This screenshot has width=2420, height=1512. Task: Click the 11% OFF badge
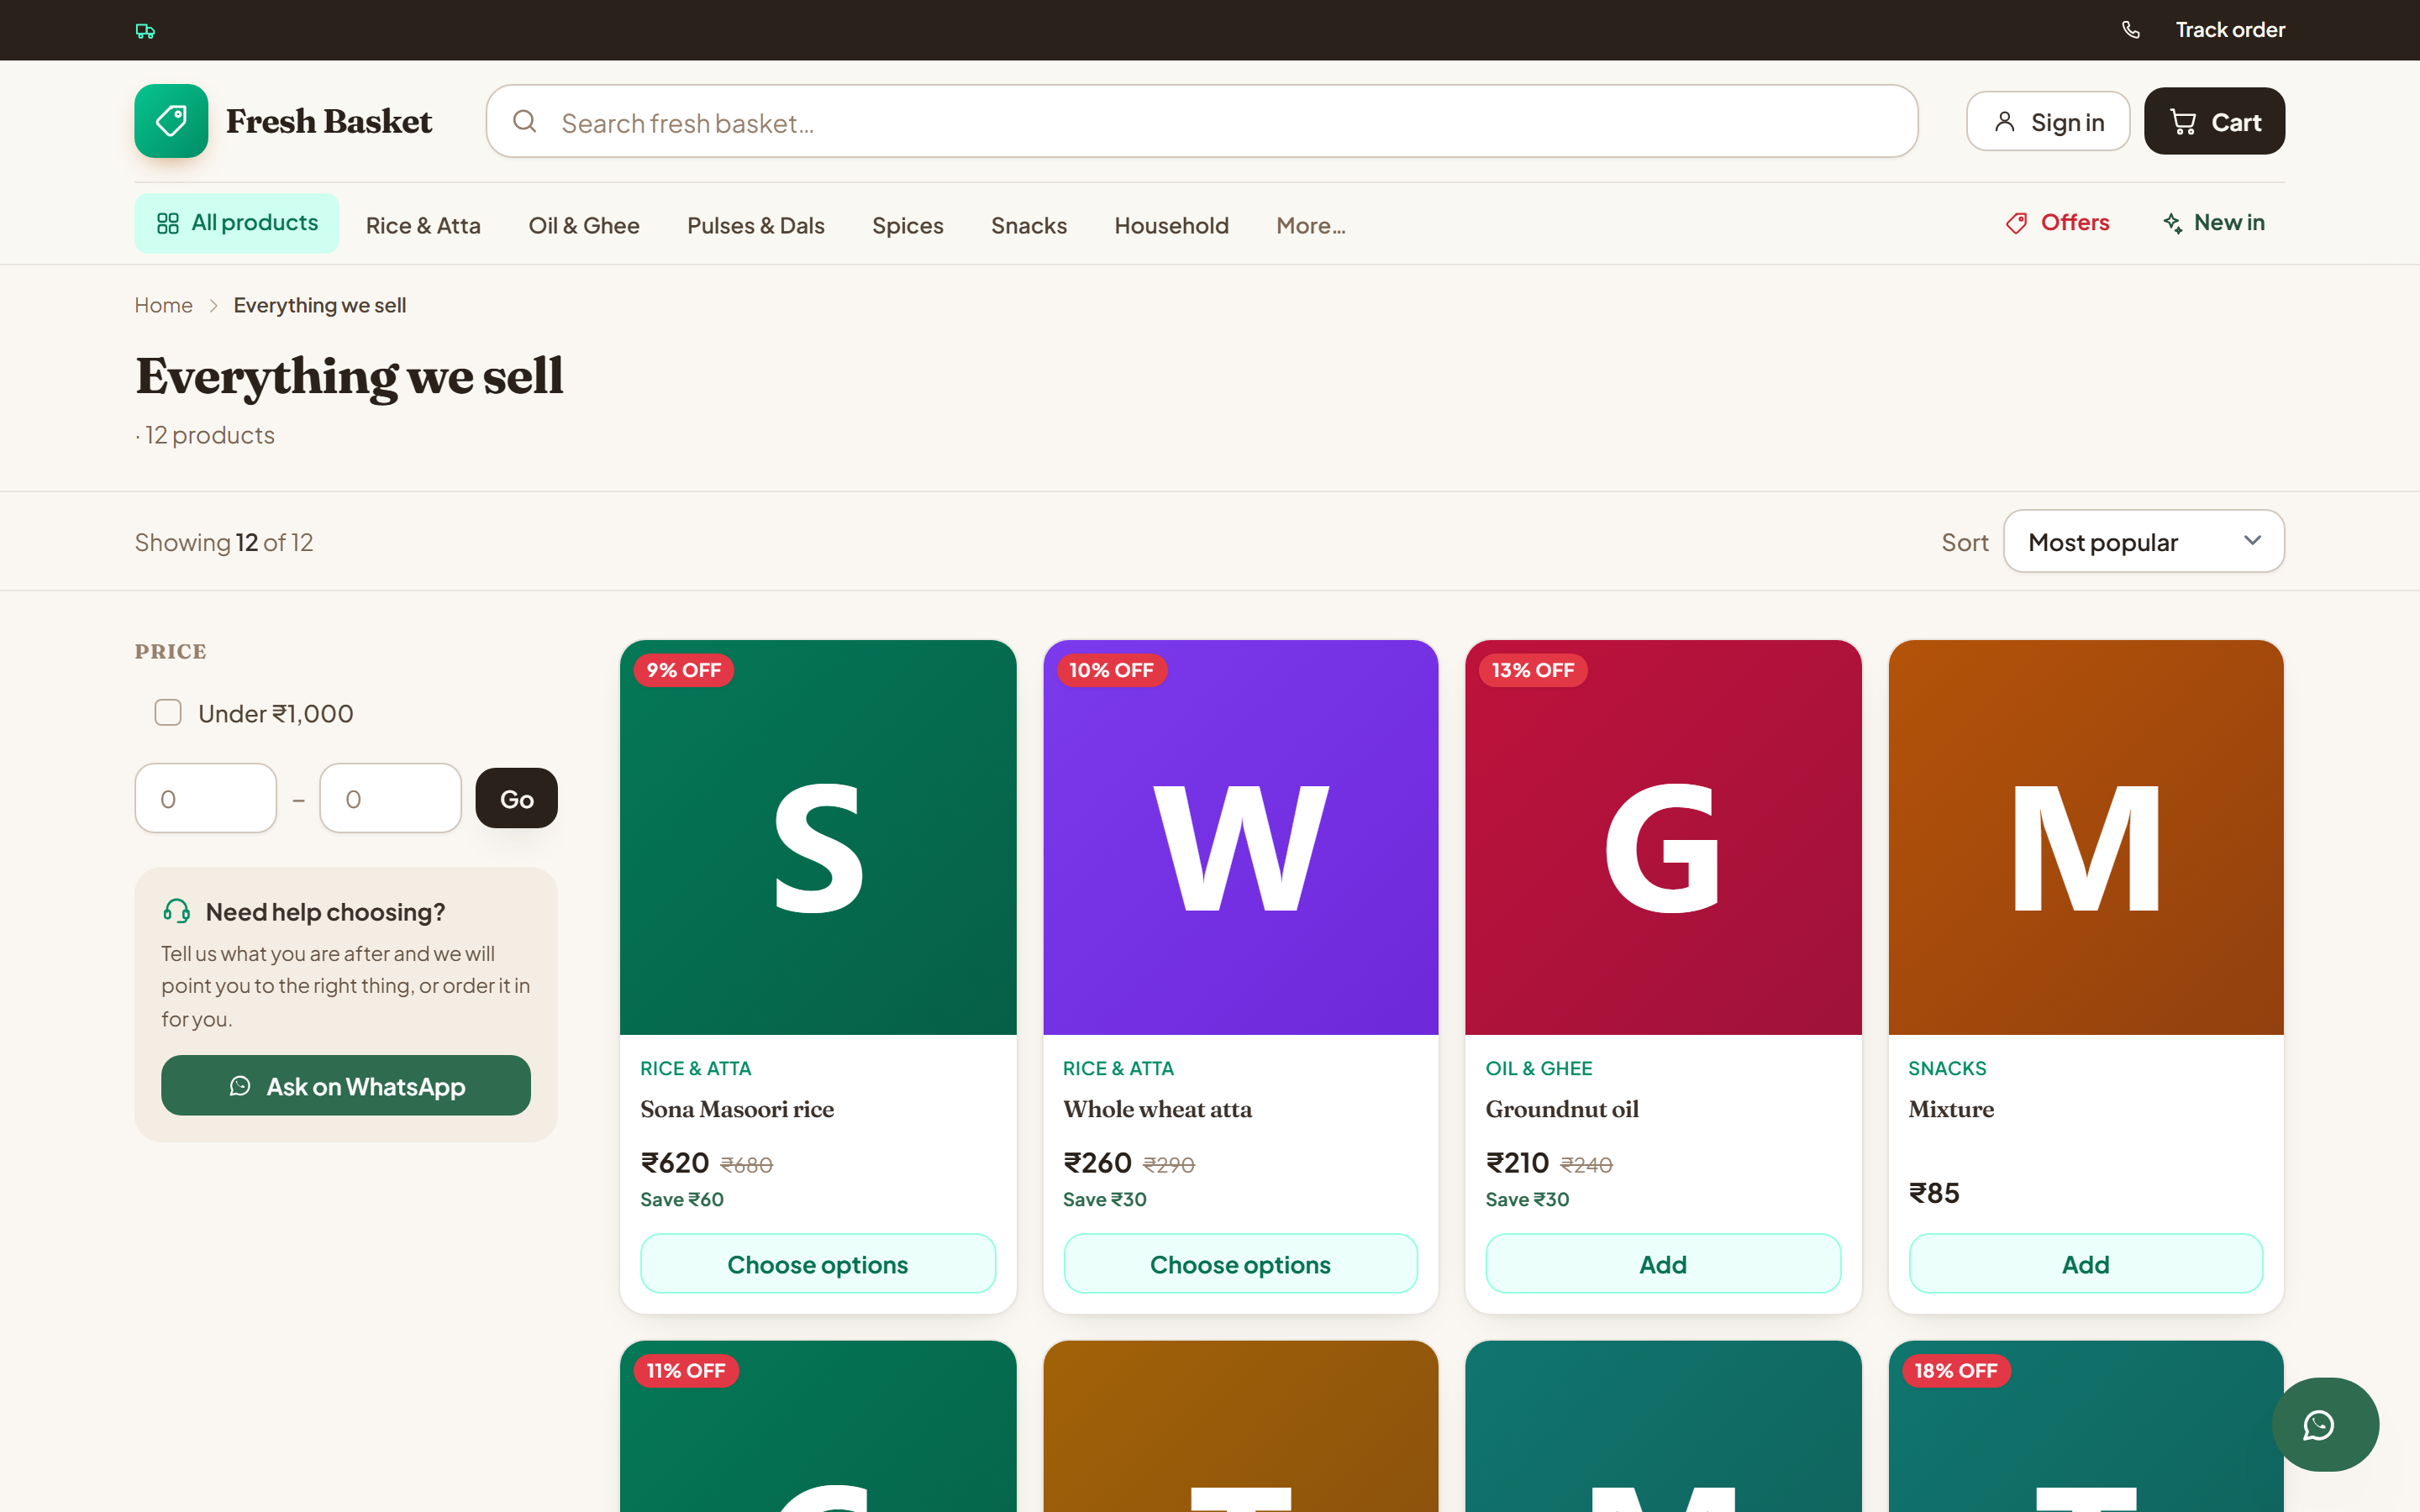point(686,1370)
